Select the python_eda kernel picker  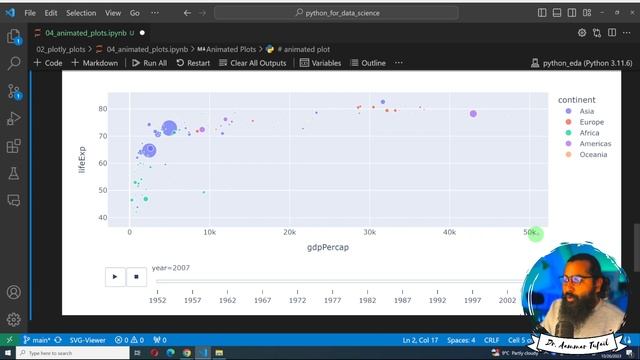(x=581, y=63)
